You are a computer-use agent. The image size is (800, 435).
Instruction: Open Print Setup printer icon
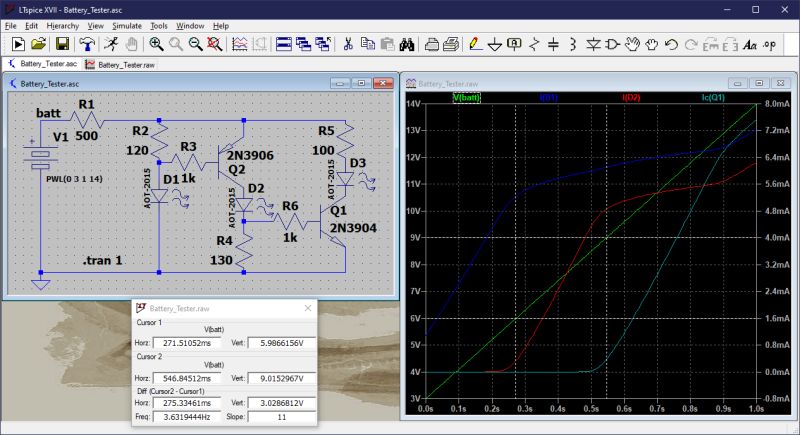click(432, 44)
